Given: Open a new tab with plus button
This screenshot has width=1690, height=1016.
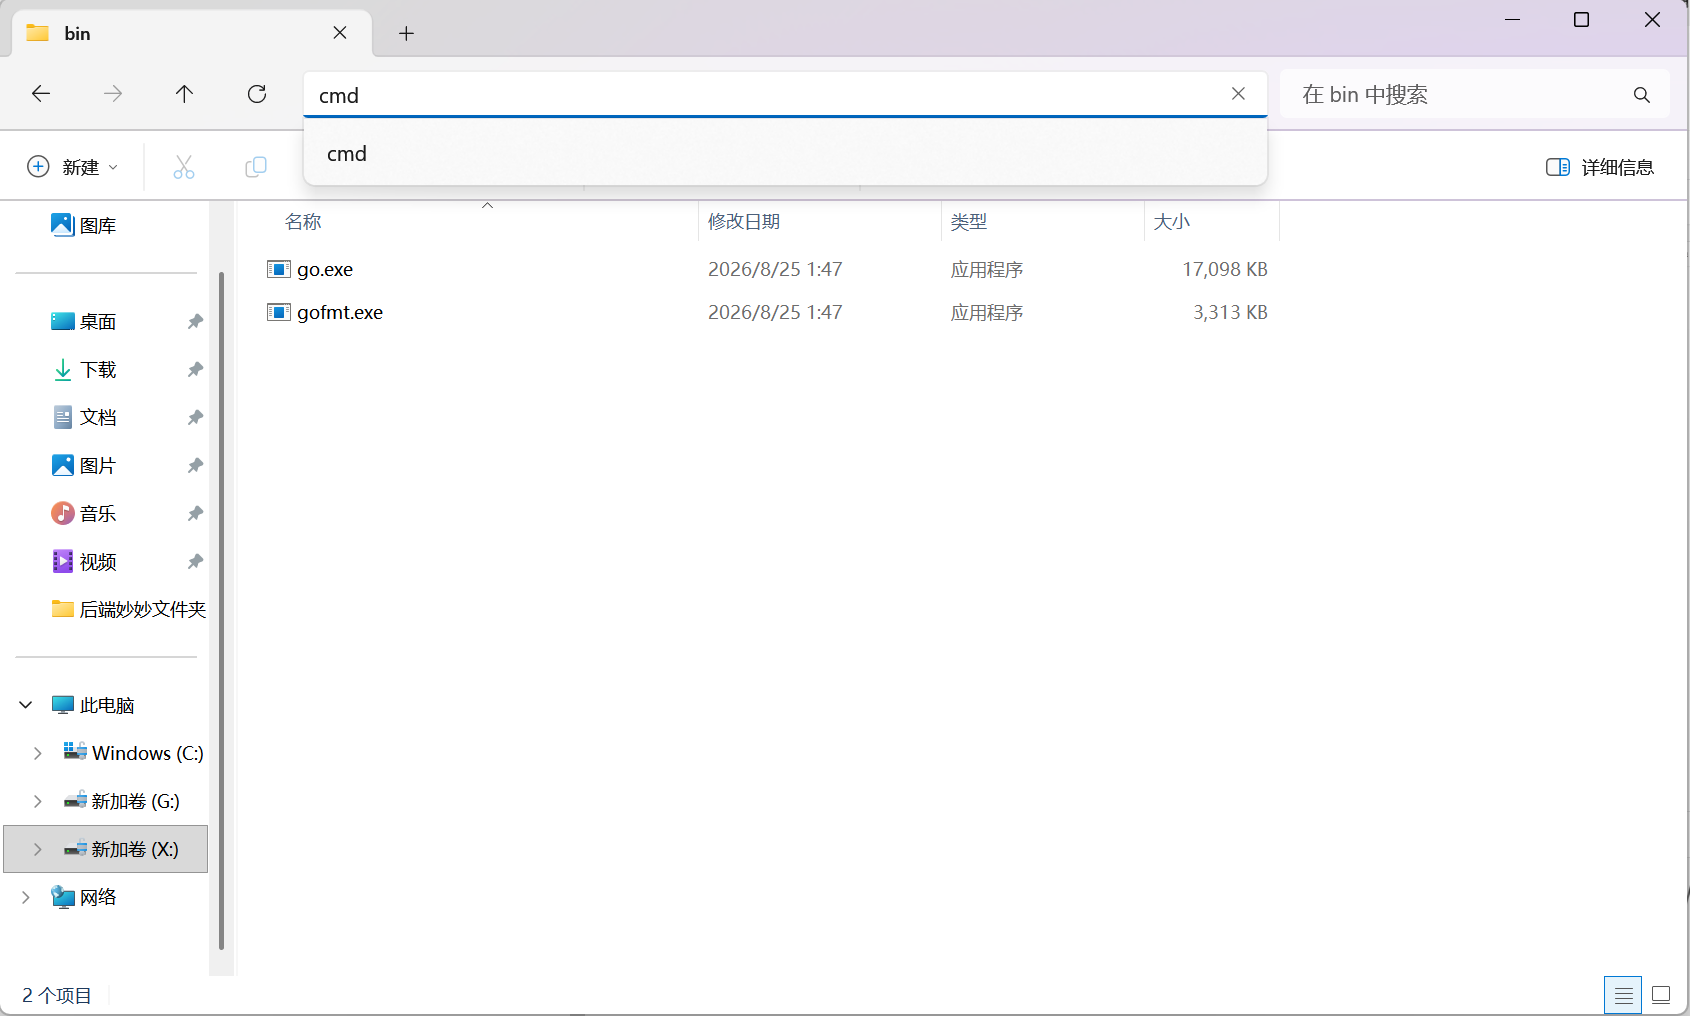Looking at the screenshot, I should click(406, 33).
